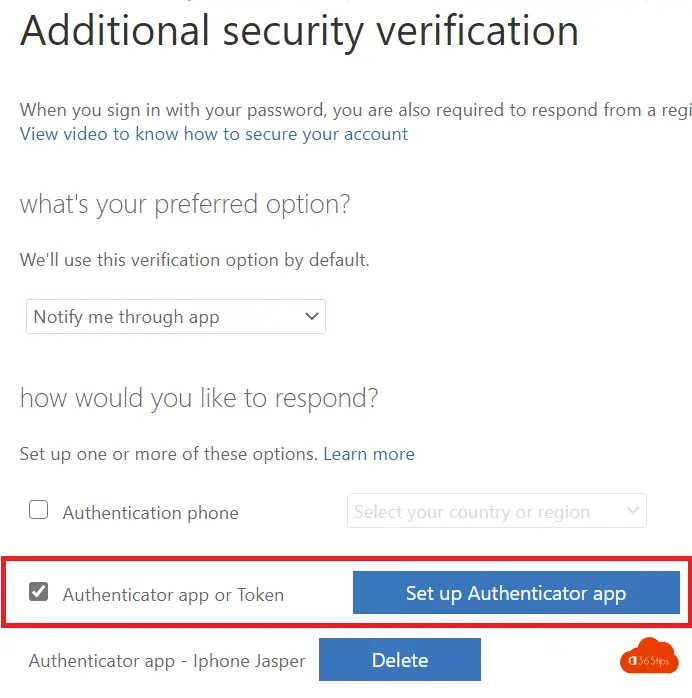Screen dimensions: 692x698
Task: Click the 'what's your preferred option?' heading
Action: pyautogui.click(x=185, y=205)
